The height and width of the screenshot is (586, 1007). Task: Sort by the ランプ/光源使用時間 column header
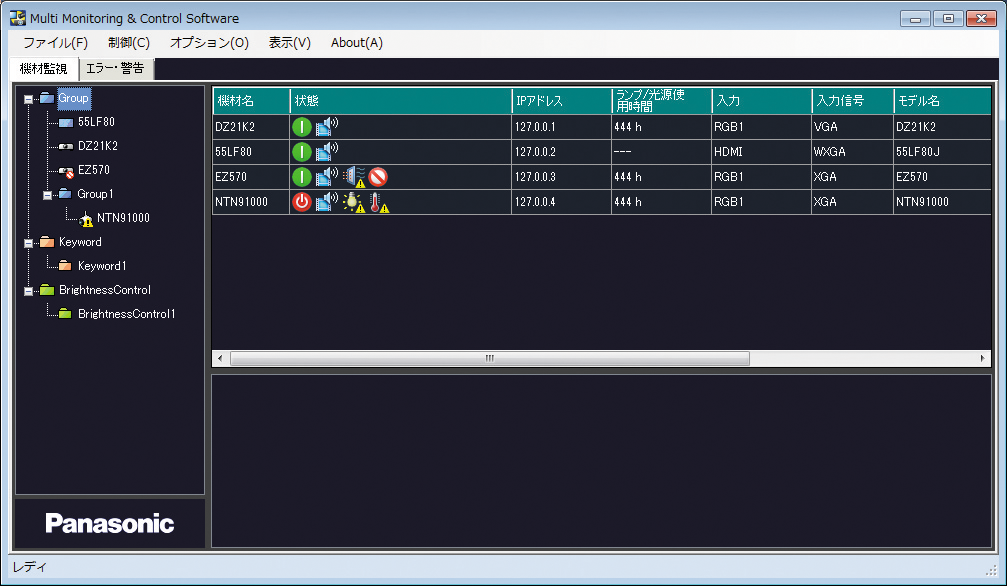point(662,101)
